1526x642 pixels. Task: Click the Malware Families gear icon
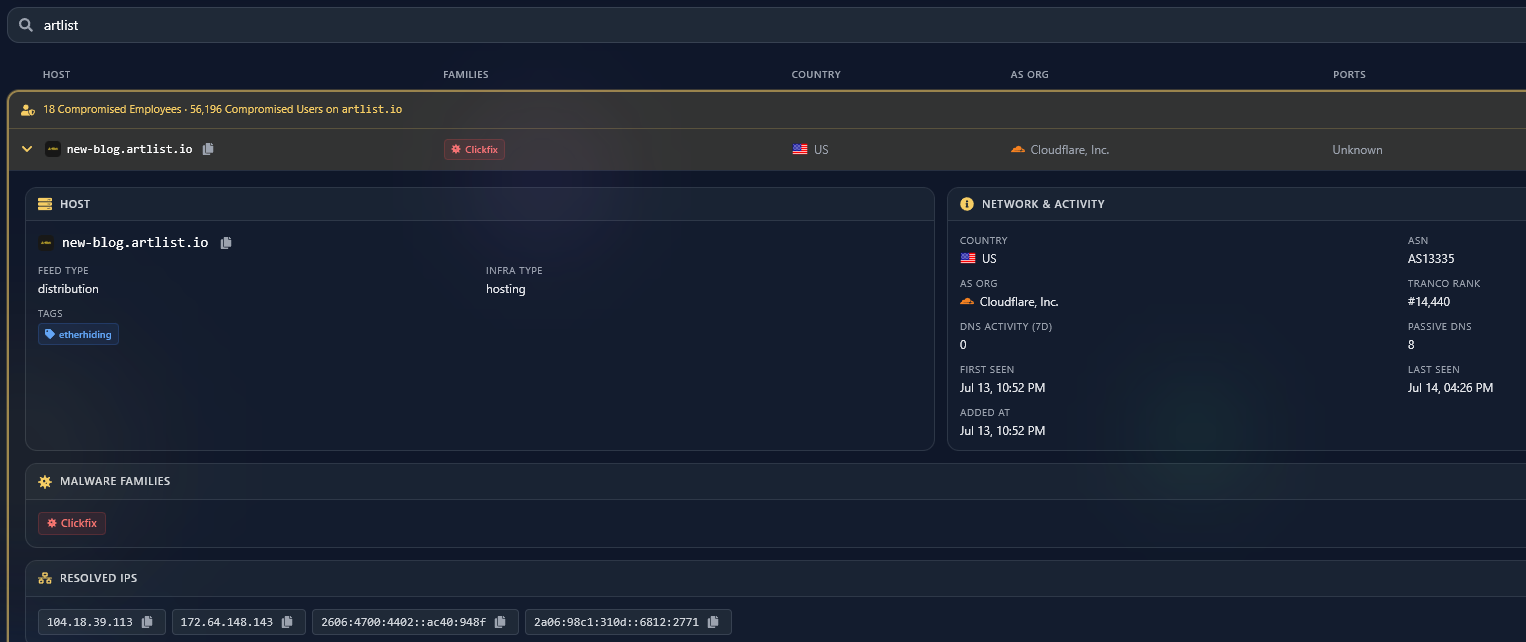pyautogui.click(x=45, y=481)
